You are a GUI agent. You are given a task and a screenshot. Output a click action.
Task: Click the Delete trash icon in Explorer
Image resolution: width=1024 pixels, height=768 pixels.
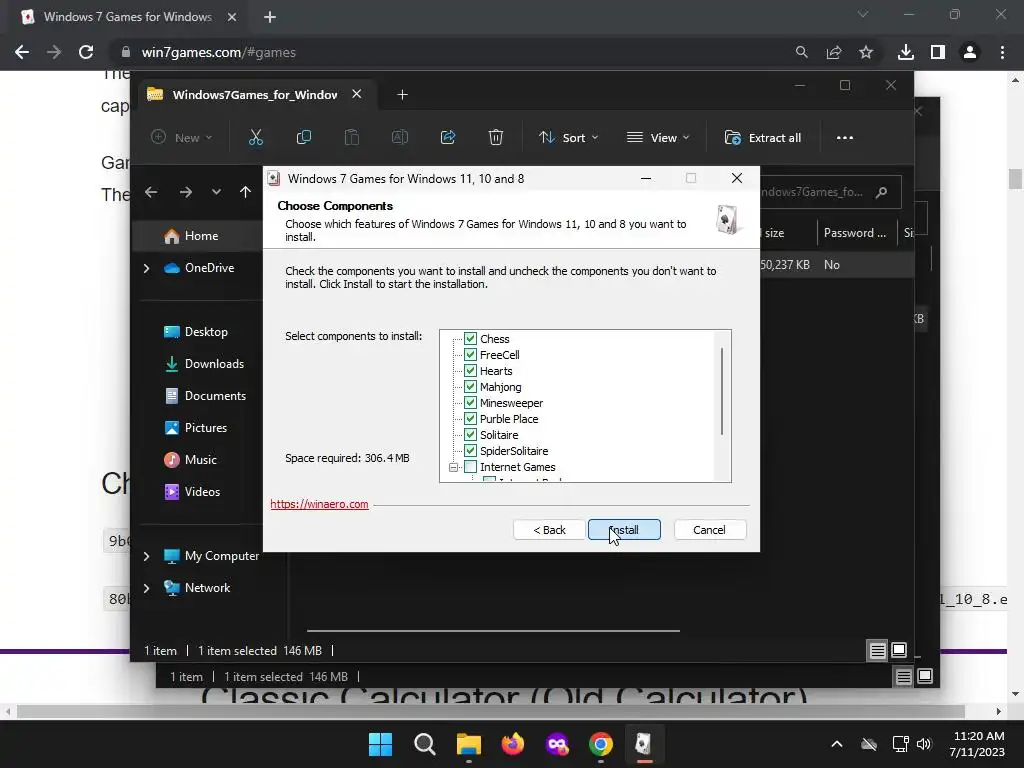click(496, 138)
